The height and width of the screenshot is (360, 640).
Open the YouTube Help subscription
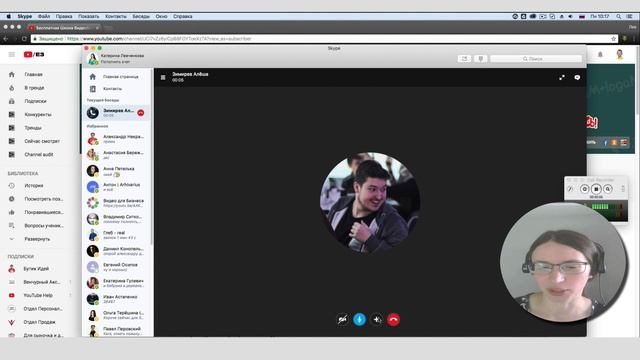[x=40, y=295]
